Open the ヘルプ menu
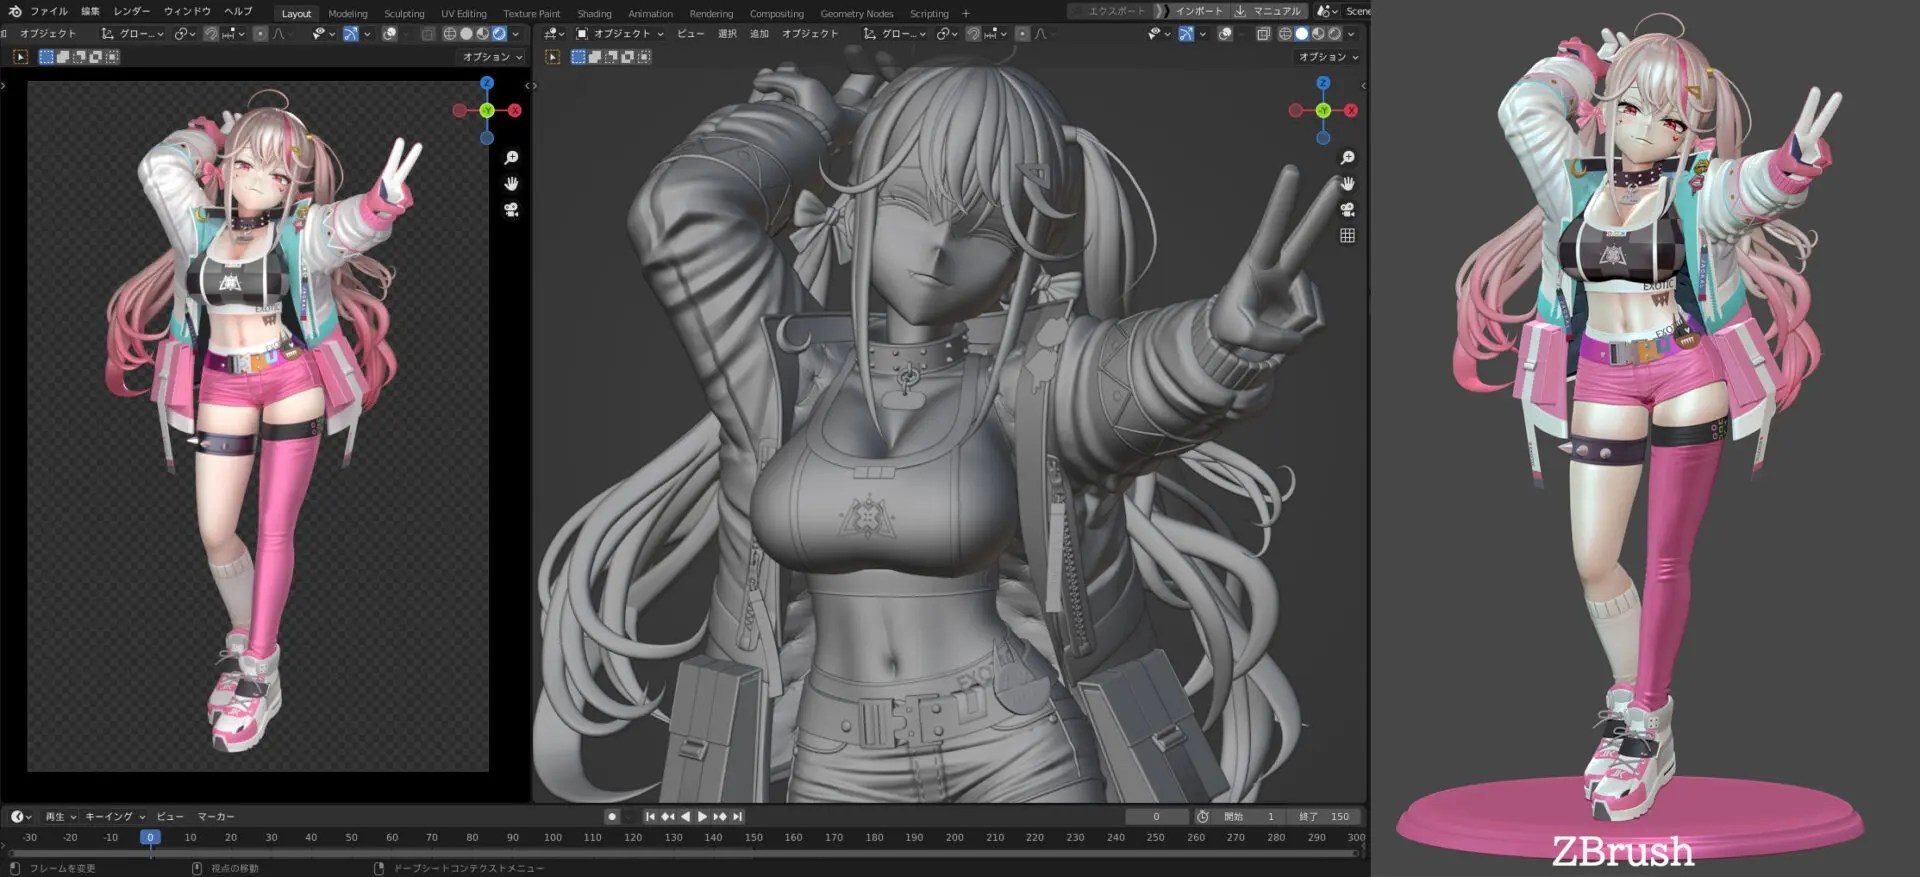Screen dimensions: 1920x877 [x=238, y=11]
